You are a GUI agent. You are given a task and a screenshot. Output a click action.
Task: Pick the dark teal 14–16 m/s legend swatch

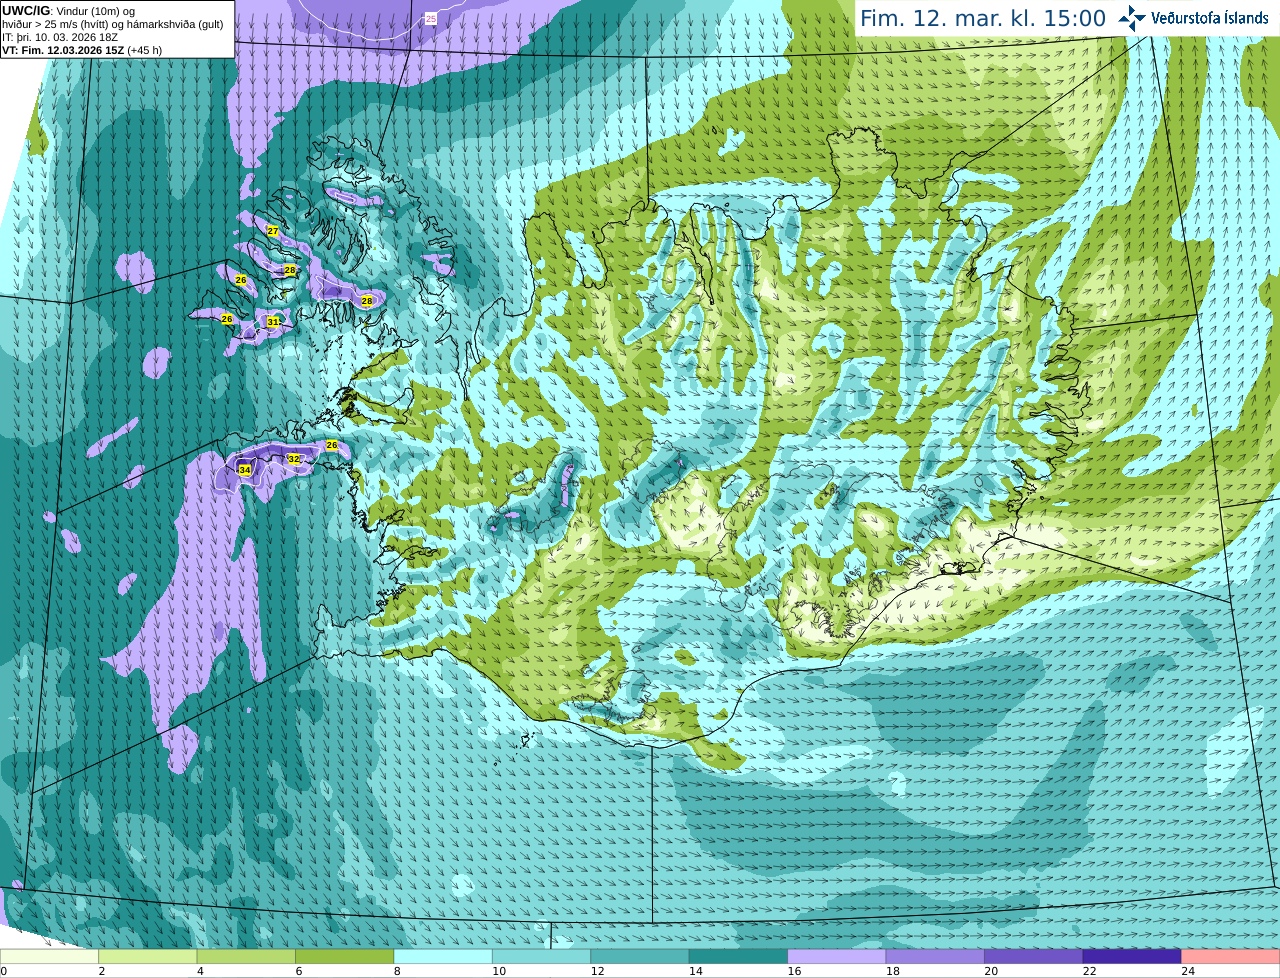pyautogui.click(x=738, y=956)
